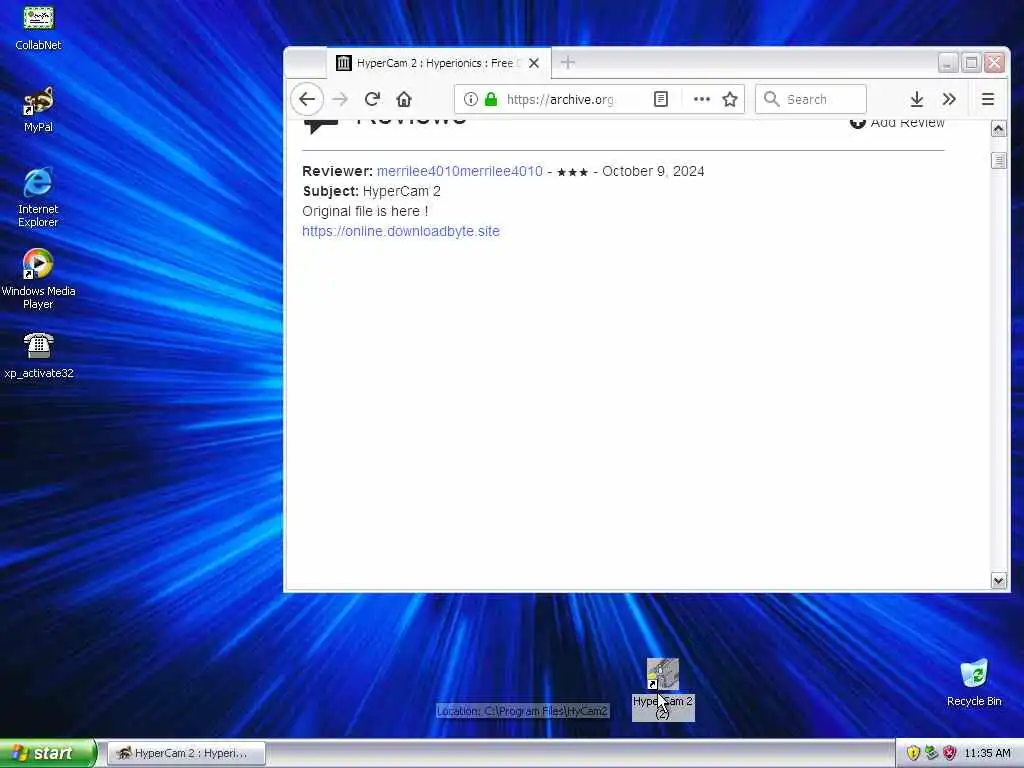Click the "Original file is here !" text
The height and width of the screenshot is (768, 1024).
(x=365, y=211)
